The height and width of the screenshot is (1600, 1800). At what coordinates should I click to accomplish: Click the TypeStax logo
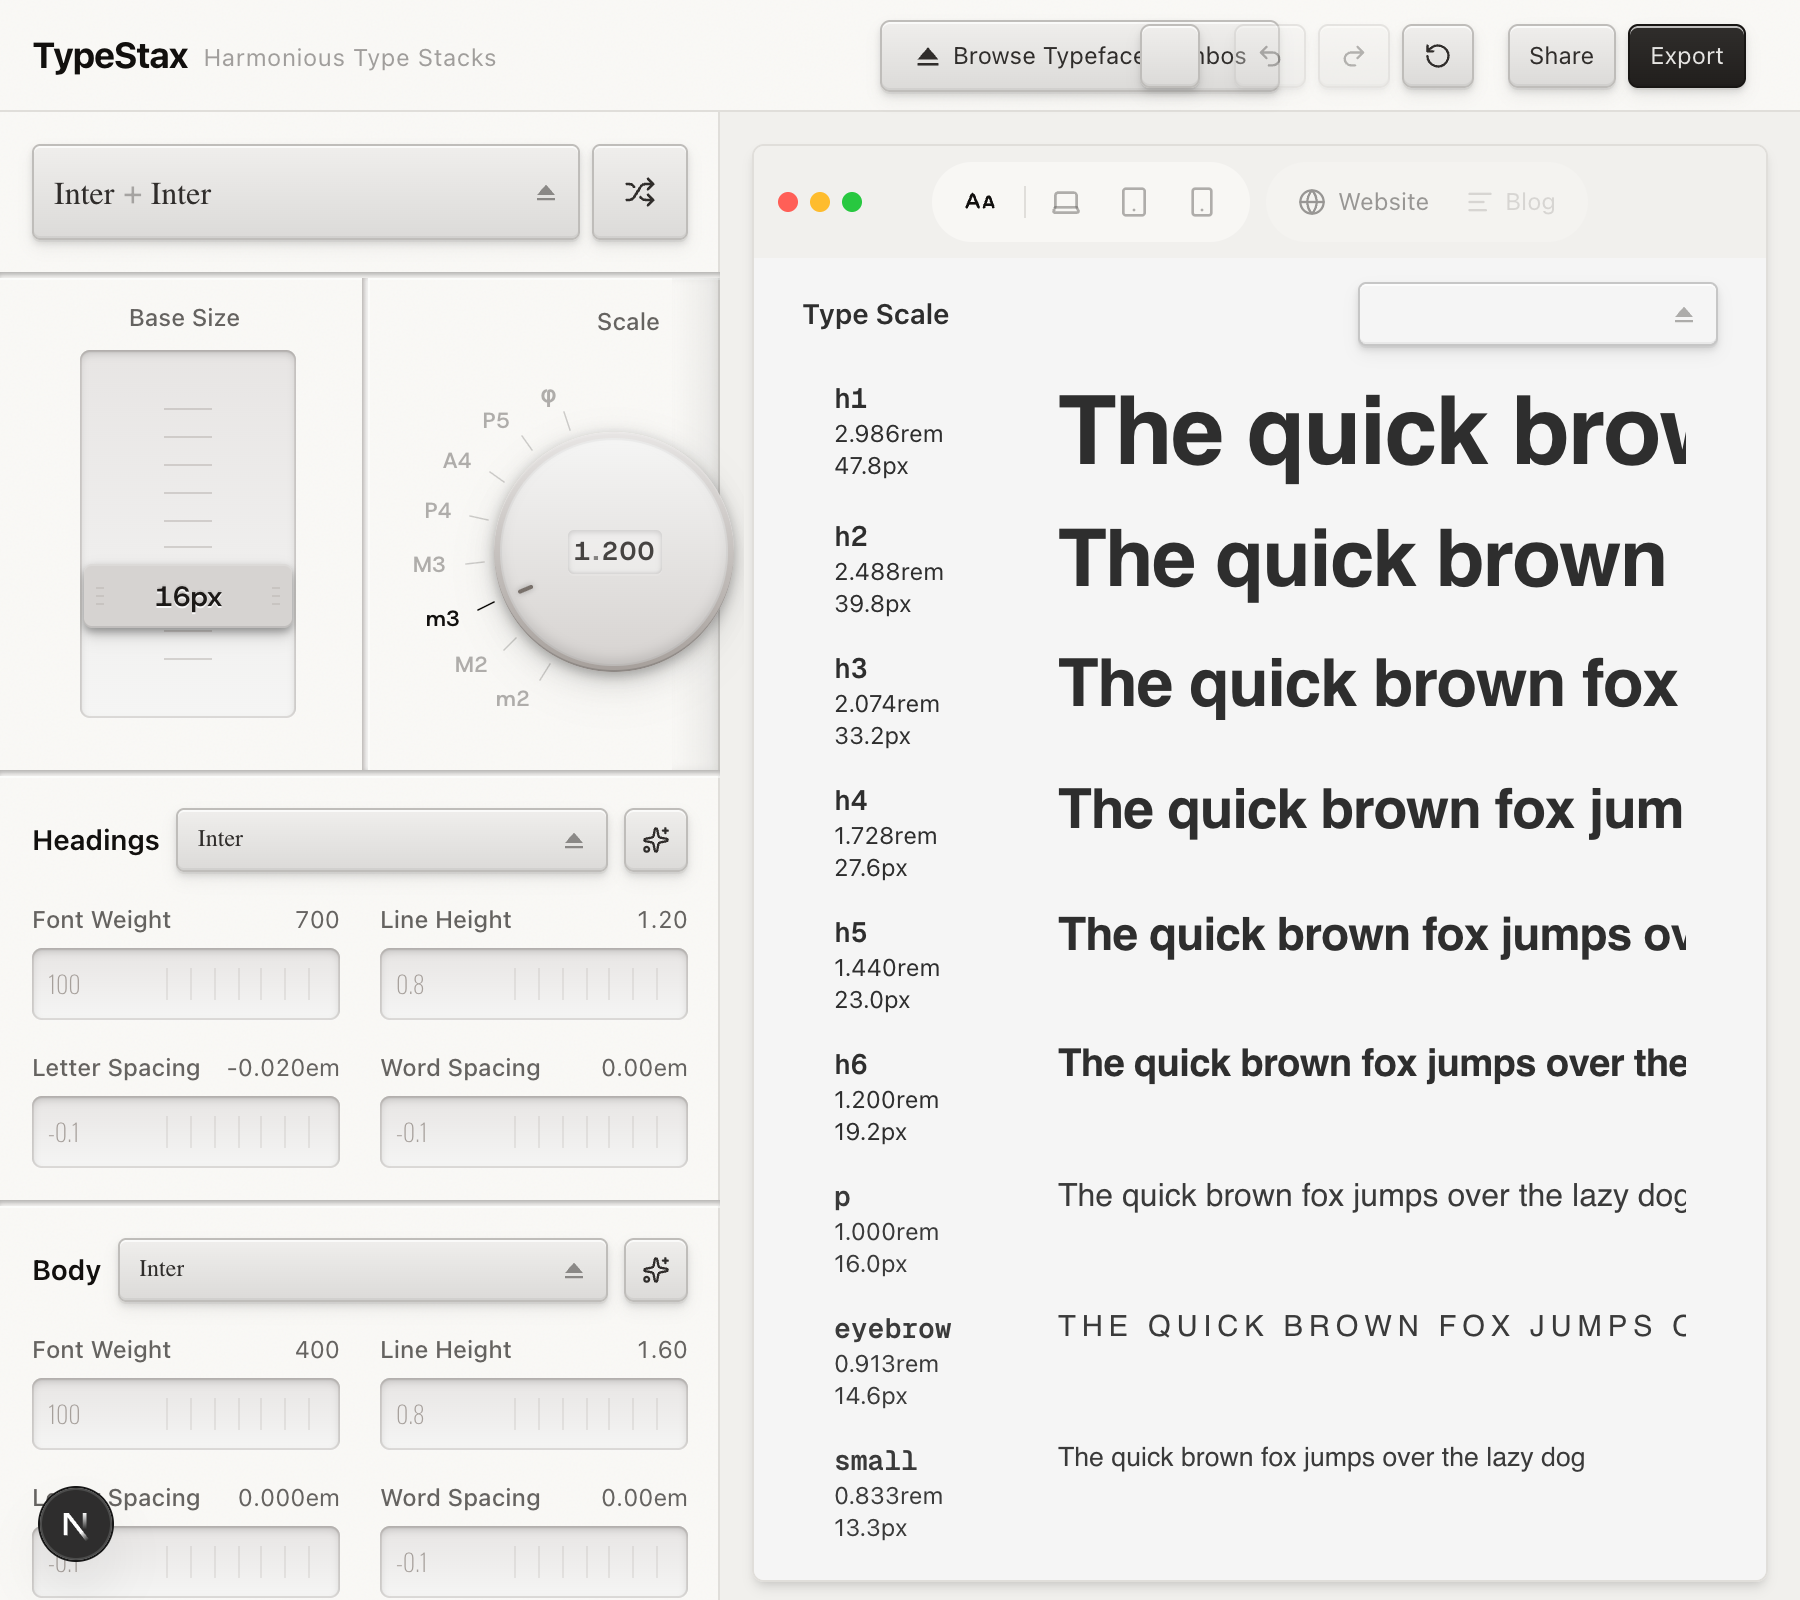(110, 56)
